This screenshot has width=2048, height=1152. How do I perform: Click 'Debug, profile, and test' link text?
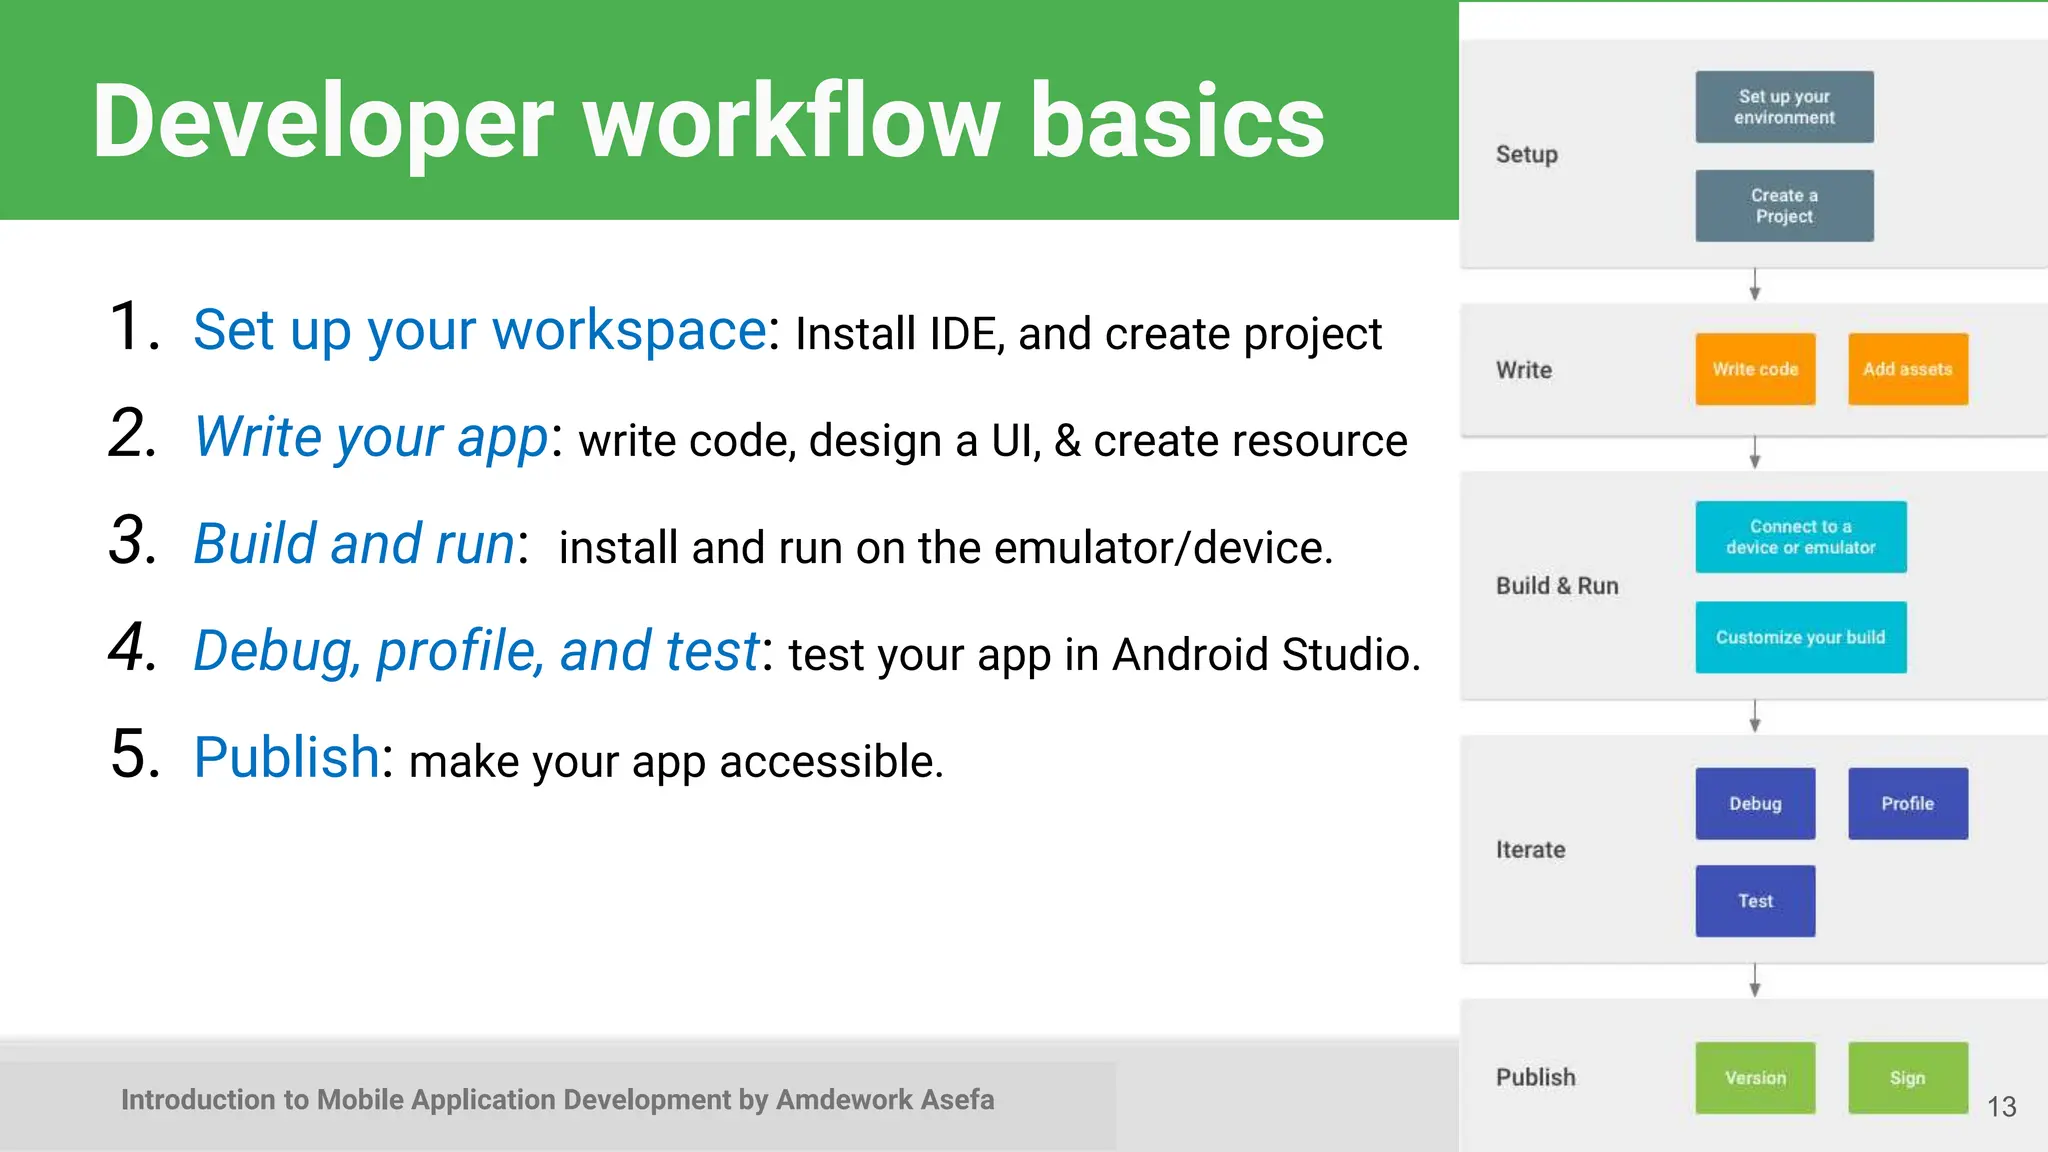[x=476, y=652]
